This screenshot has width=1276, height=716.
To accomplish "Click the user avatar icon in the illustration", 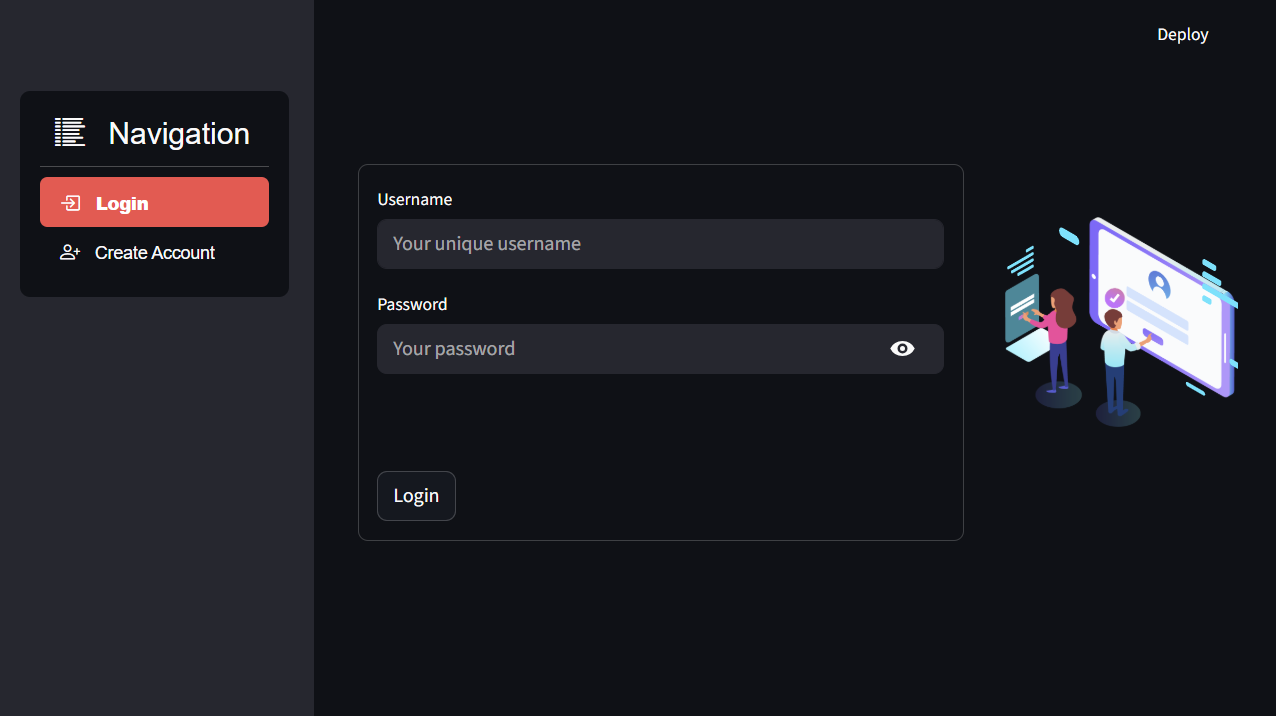I will pyautogui.click(x=1159, y=283).
